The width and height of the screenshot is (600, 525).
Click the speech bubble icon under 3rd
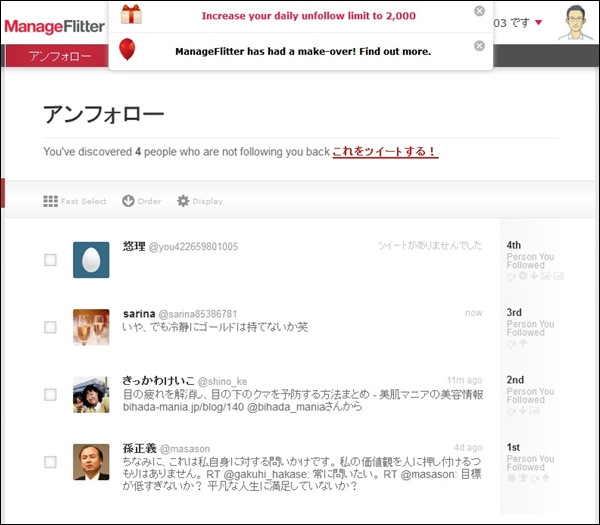pyautogui.click(x=511, y=344)
